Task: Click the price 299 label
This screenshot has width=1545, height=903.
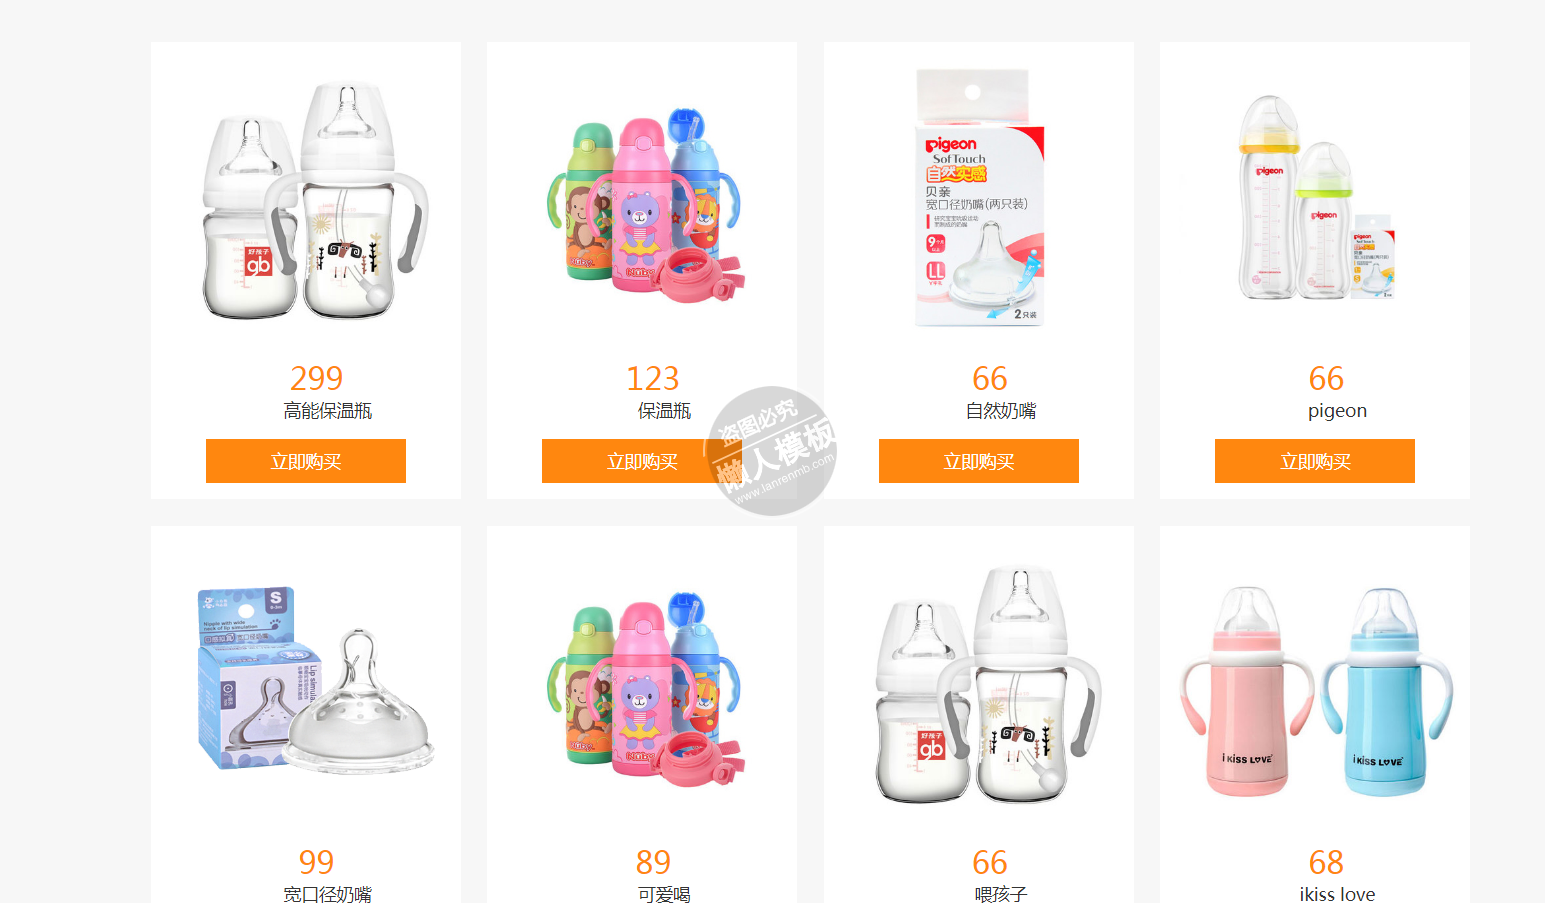Action: [x=317, y=378]
